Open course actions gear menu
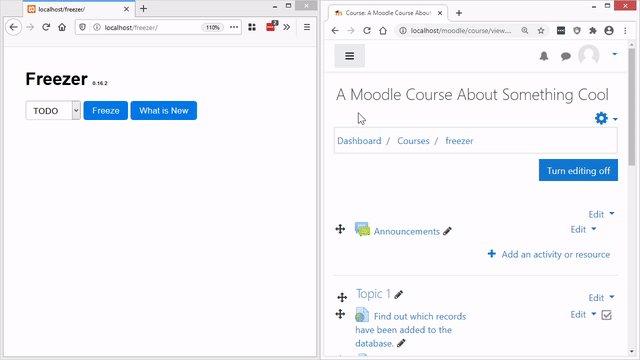This screenshot has width=640, height=360. click(606, 118)
